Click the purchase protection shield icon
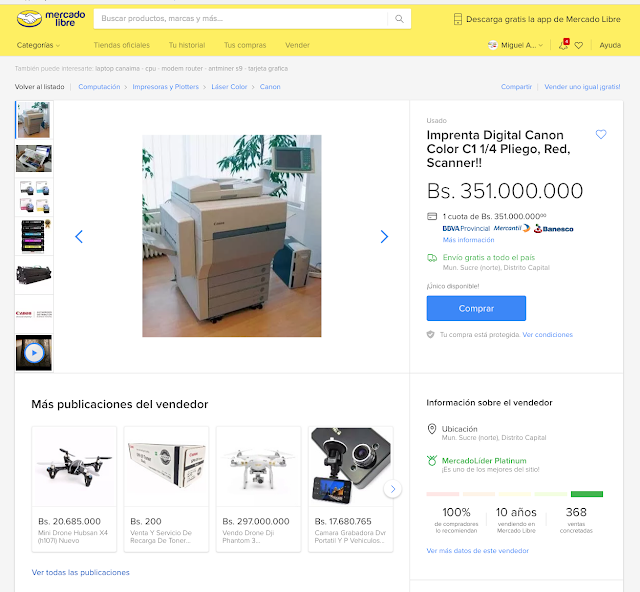The height and width of the screenshot is (592, 640). [431, 334]
